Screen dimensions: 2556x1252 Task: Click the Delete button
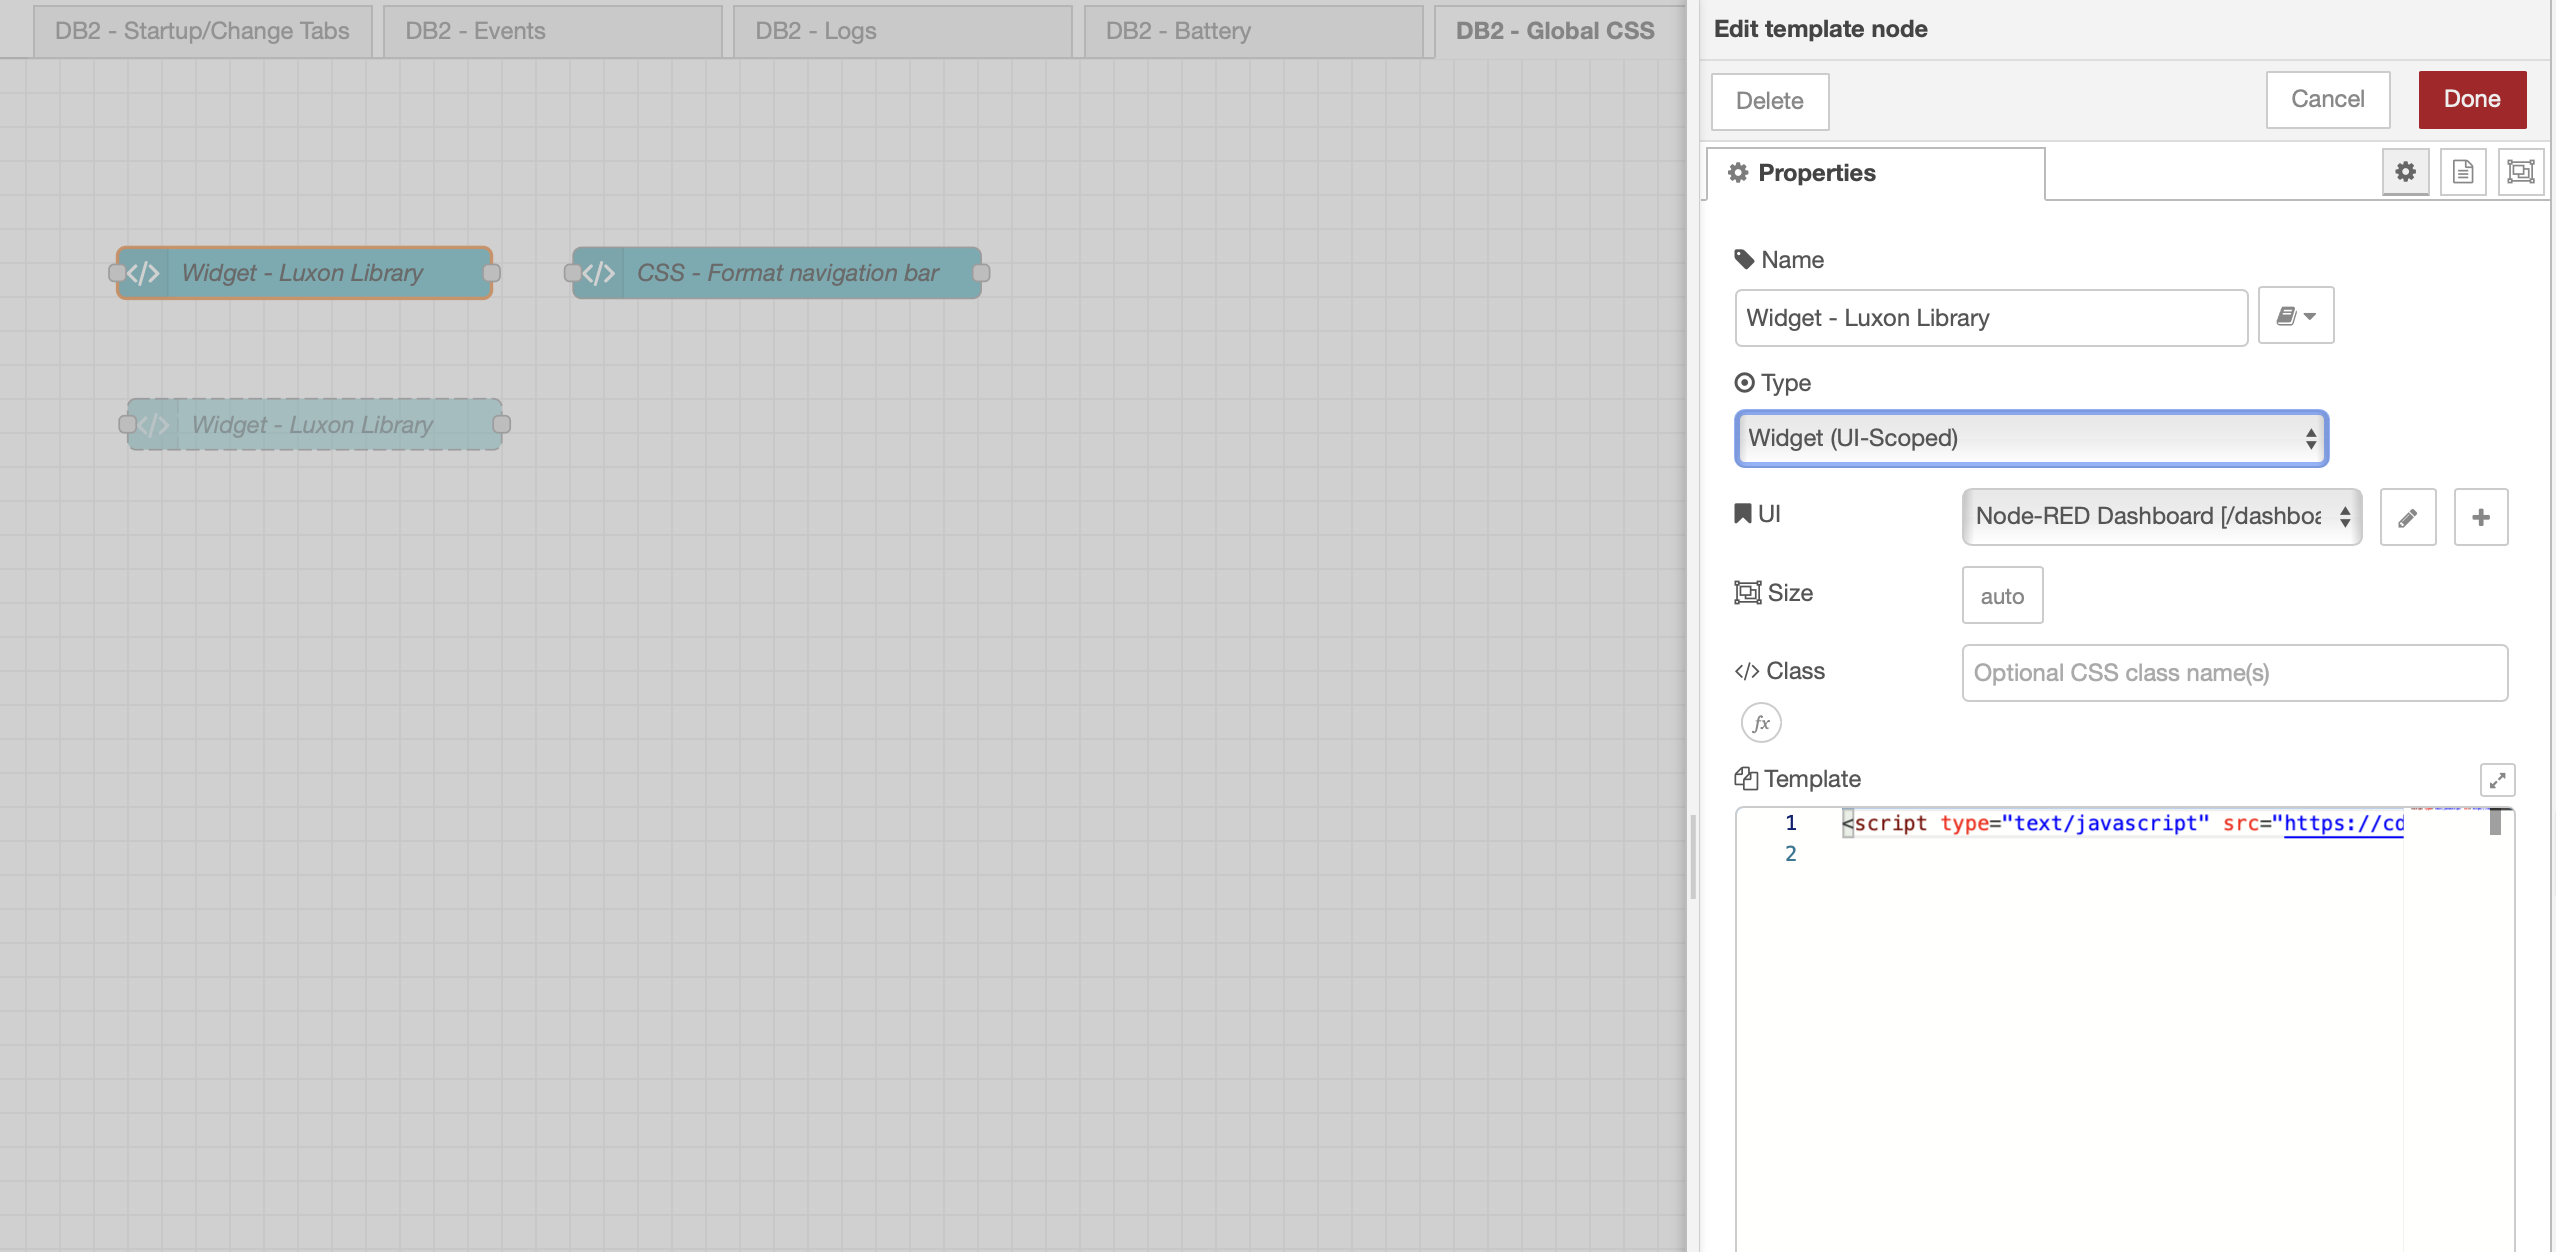tap(1769, 101)
